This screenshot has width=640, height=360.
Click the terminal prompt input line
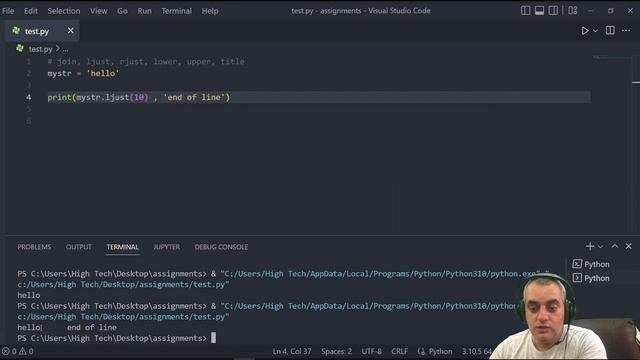tap(116, 338)
